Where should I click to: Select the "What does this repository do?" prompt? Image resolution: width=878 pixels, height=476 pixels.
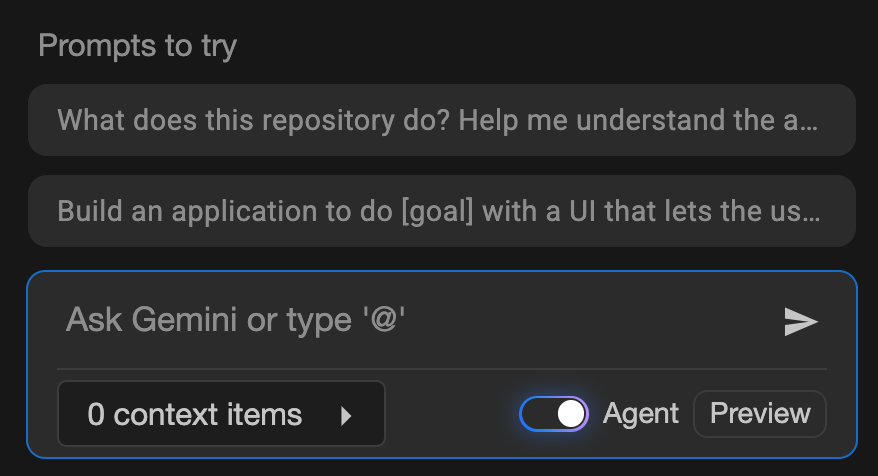(441, 120)
